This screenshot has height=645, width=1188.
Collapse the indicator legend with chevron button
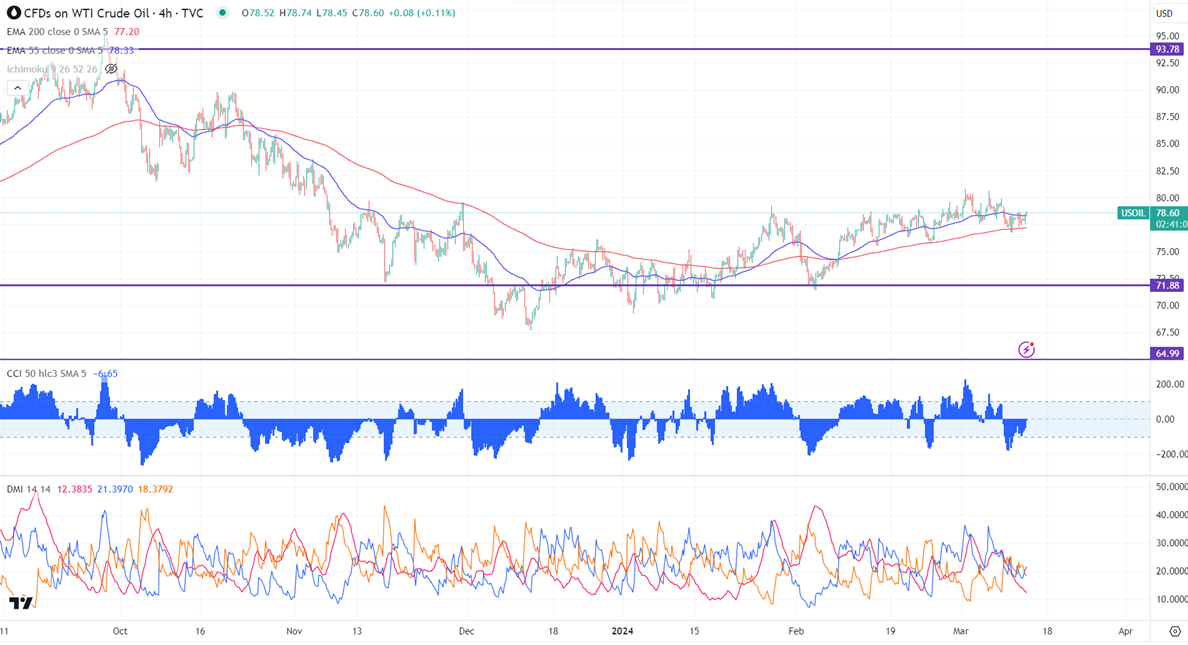pos(17,88)
